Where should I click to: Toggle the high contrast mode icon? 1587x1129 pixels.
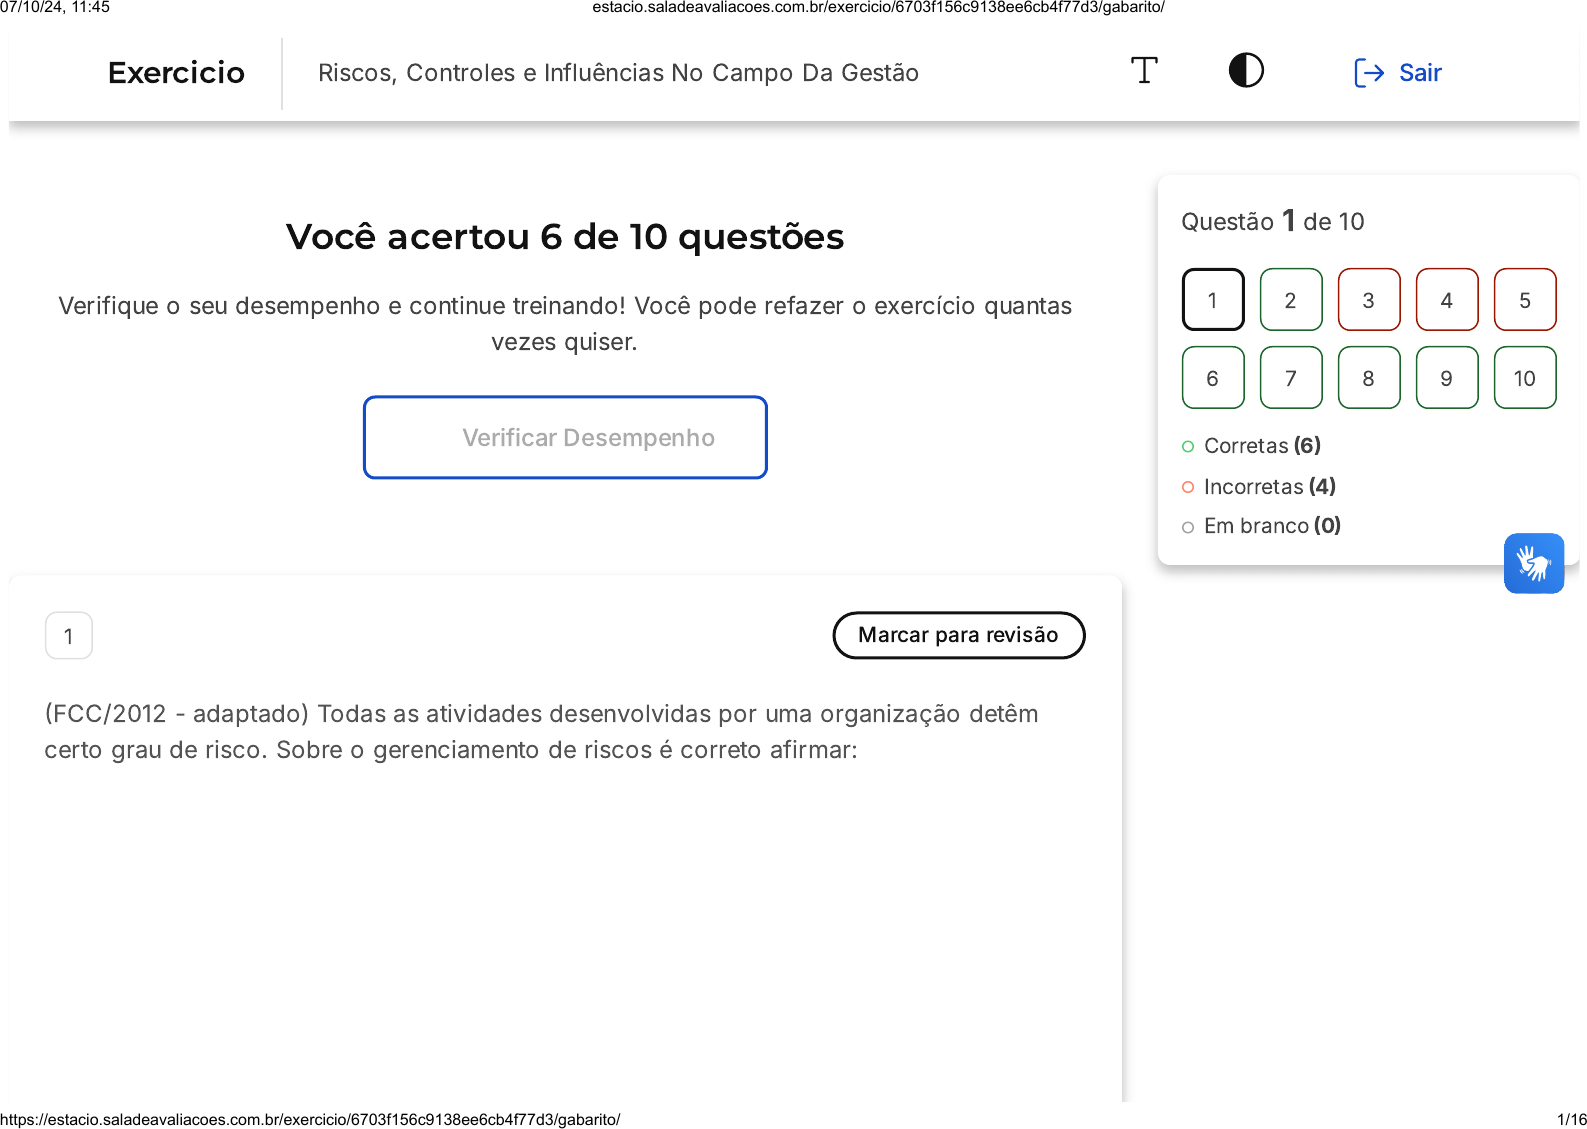[x=1246, y=71]
